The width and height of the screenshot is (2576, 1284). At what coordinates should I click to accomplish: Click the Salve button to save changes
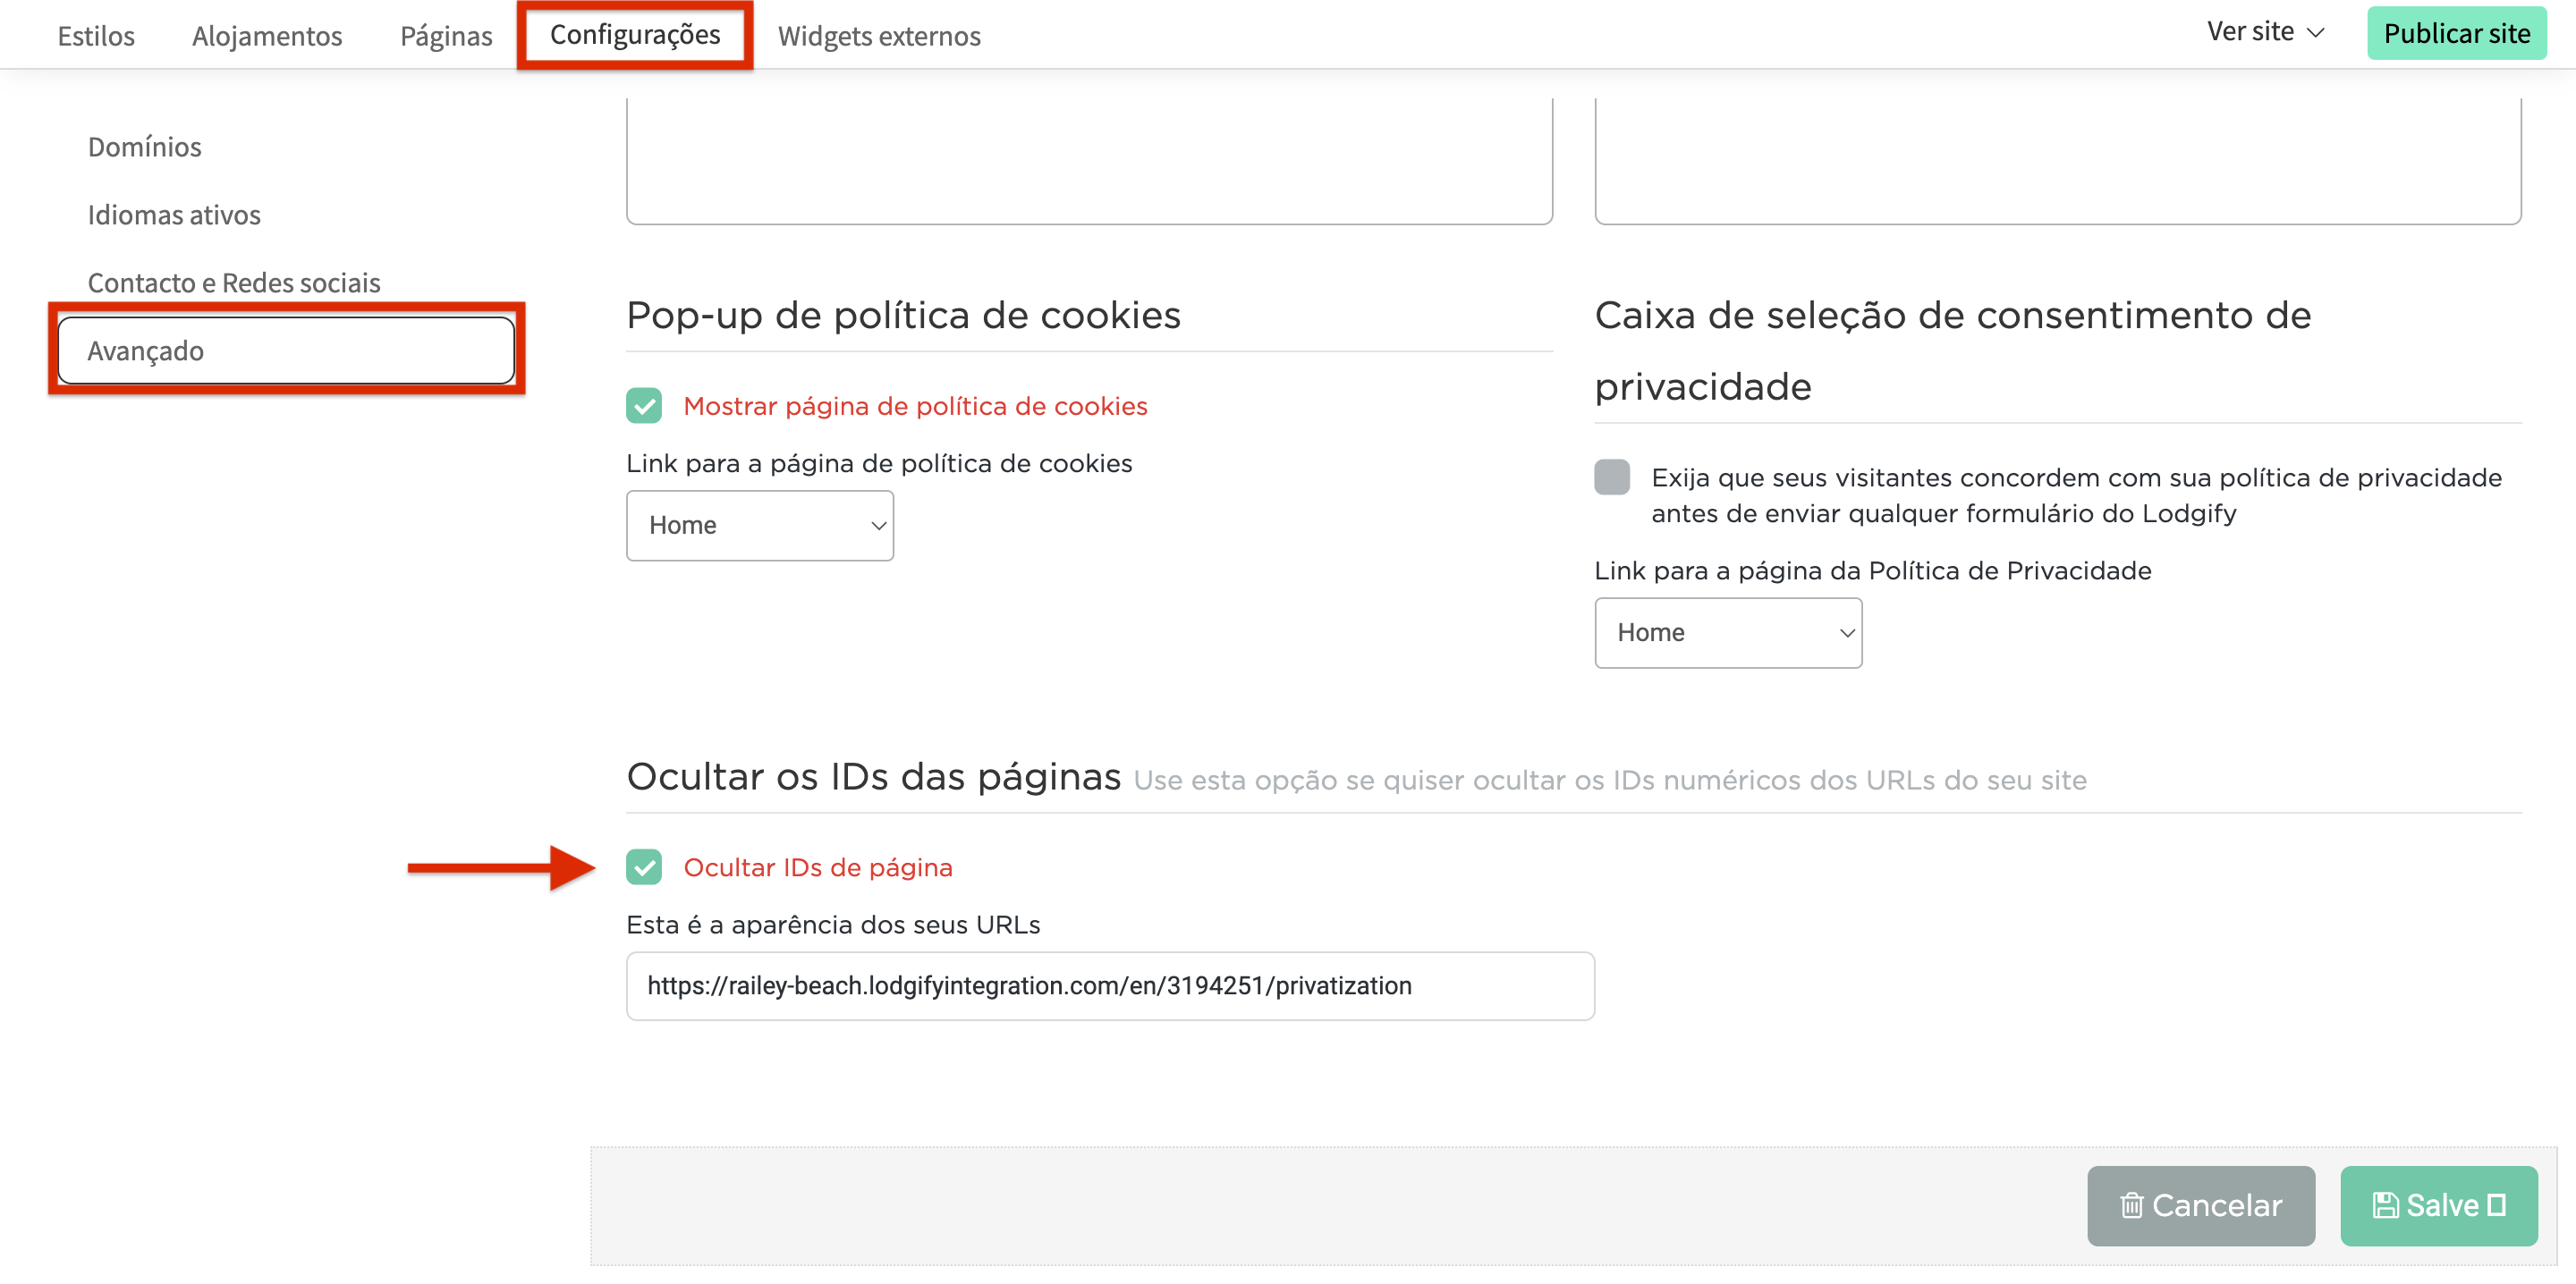[2438, 1206]
